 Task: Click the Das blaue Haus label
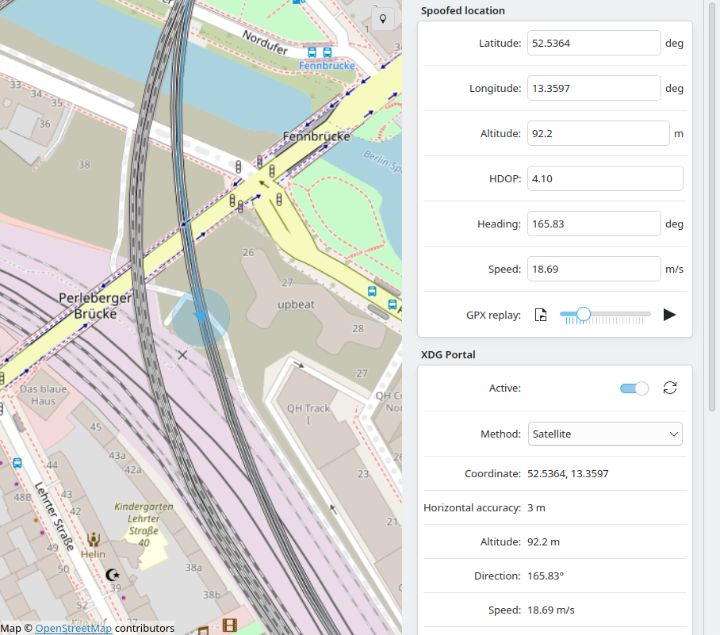(x=43, y=395)
